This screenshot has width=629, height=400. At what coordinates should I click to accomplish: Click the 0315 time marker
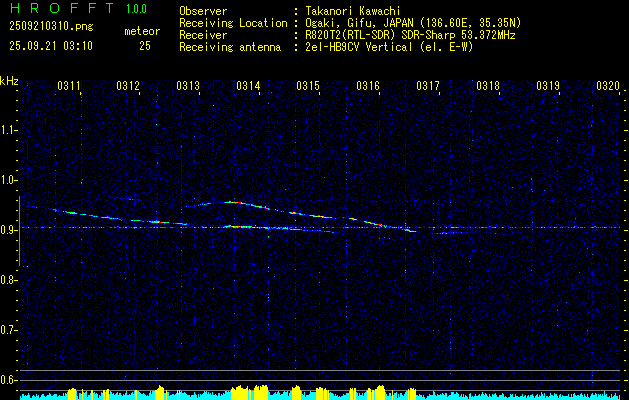(308, 86)
